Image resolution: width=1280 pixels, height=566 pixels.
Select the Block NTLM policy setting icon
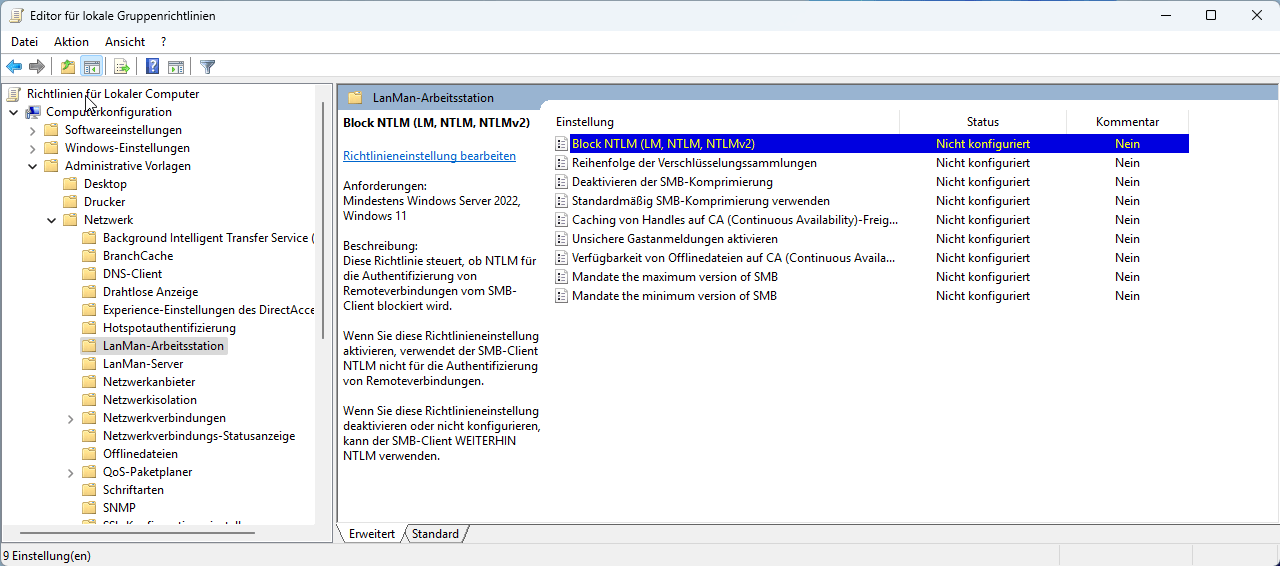pos(561,144)
